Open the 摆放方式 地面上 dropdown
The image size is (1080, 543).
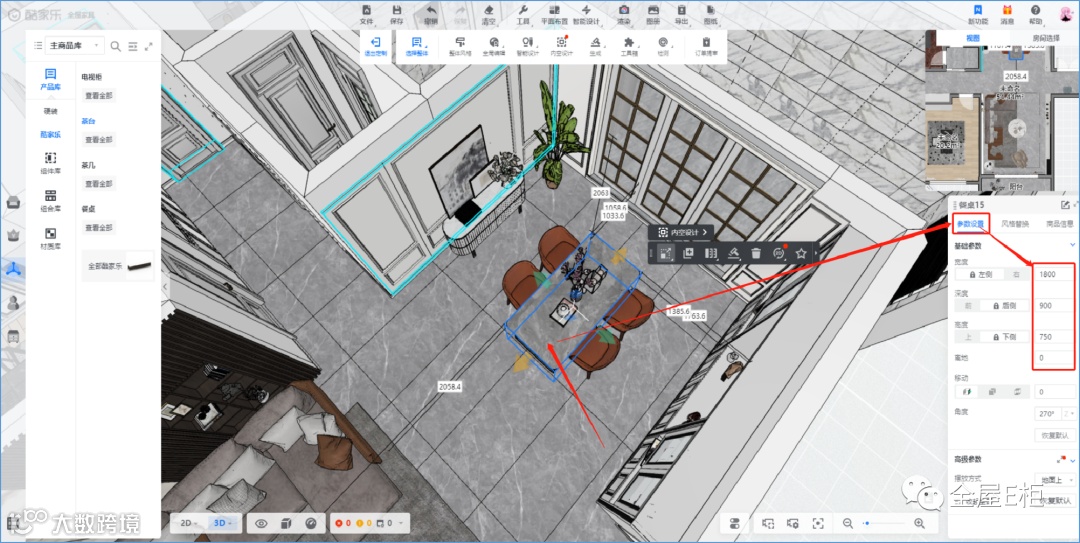pos(1056,479)
